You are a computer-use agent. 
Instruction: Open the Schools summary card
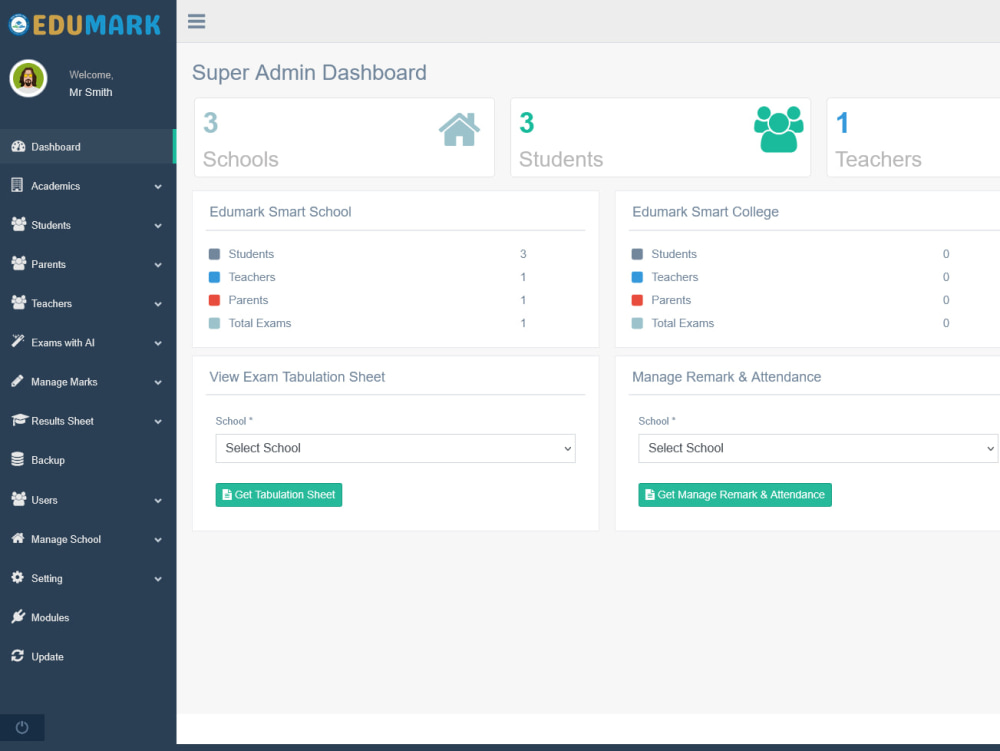click(x=344, y=137)
